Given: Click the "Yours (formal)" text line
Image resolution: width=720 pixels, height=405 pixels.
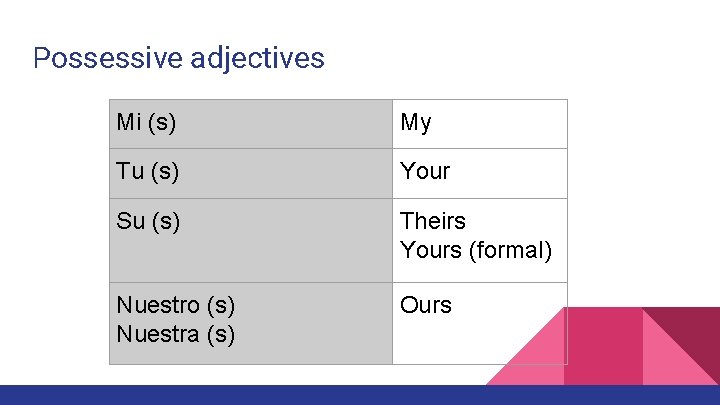Looking at the screenshot, I should click(476, 250).
